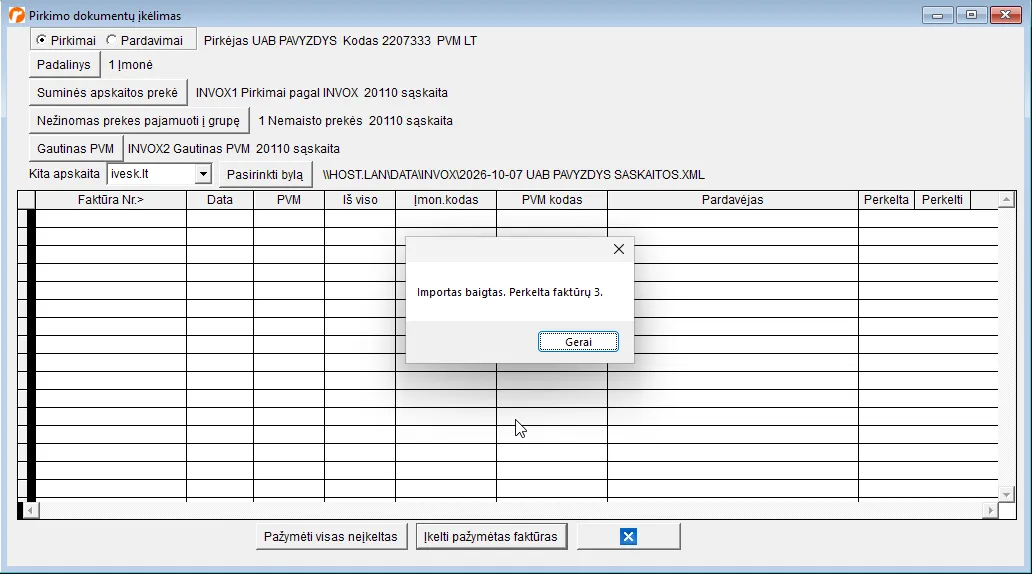This screenshot has height=574, width=1032.
Task: Click the Įmon.kodas column header
Action: tap(446, 199)
